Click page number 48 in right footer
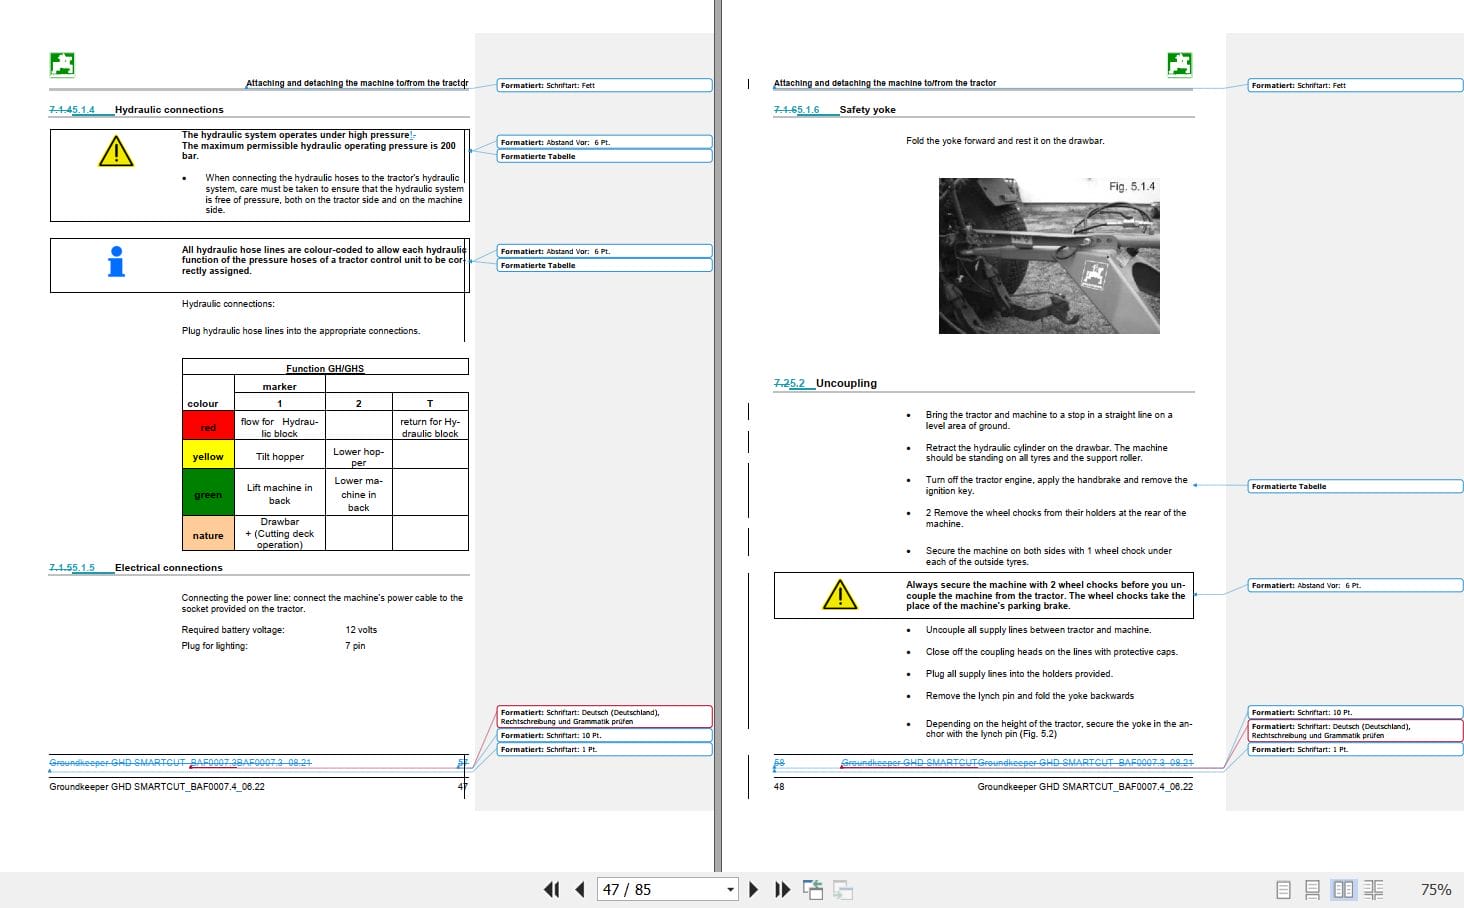 pyautogui.click(x=779, y=787)
